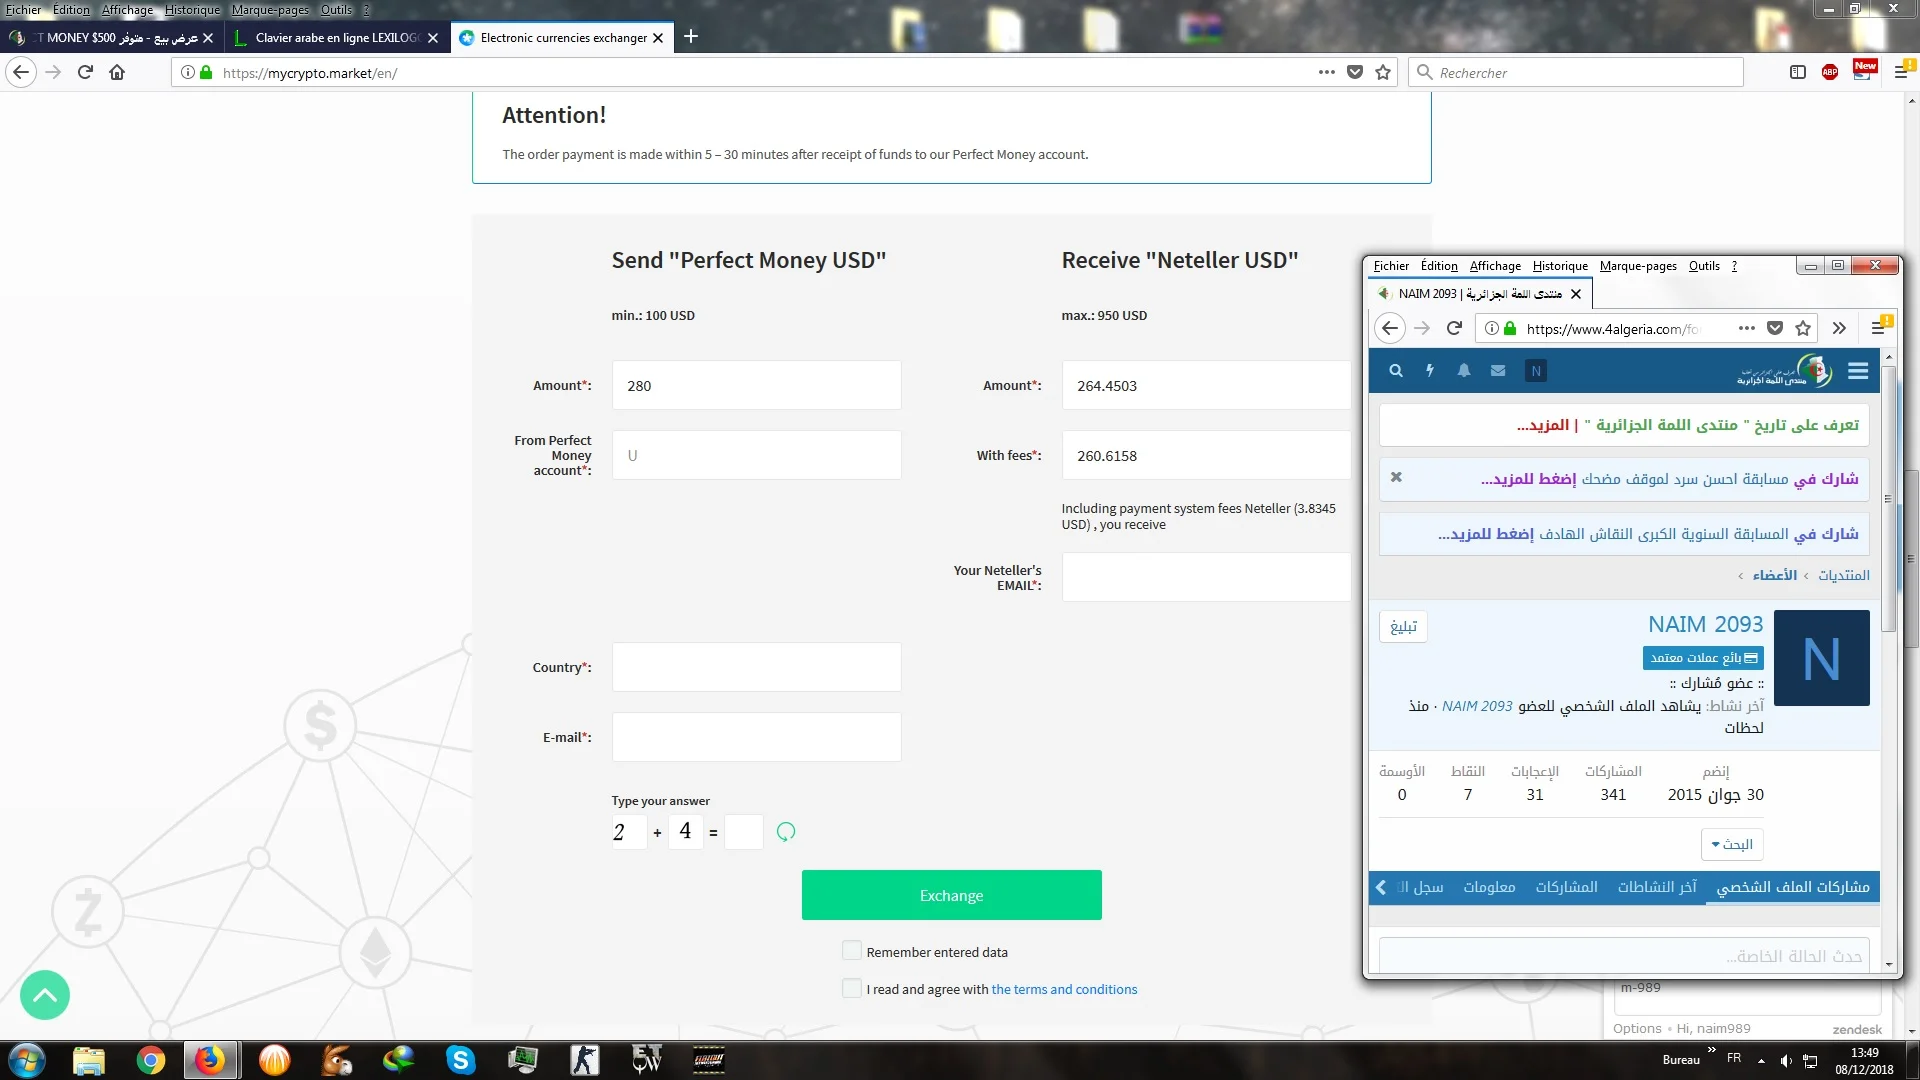Click the captcha refresh icon

click(x=786, y=832)
